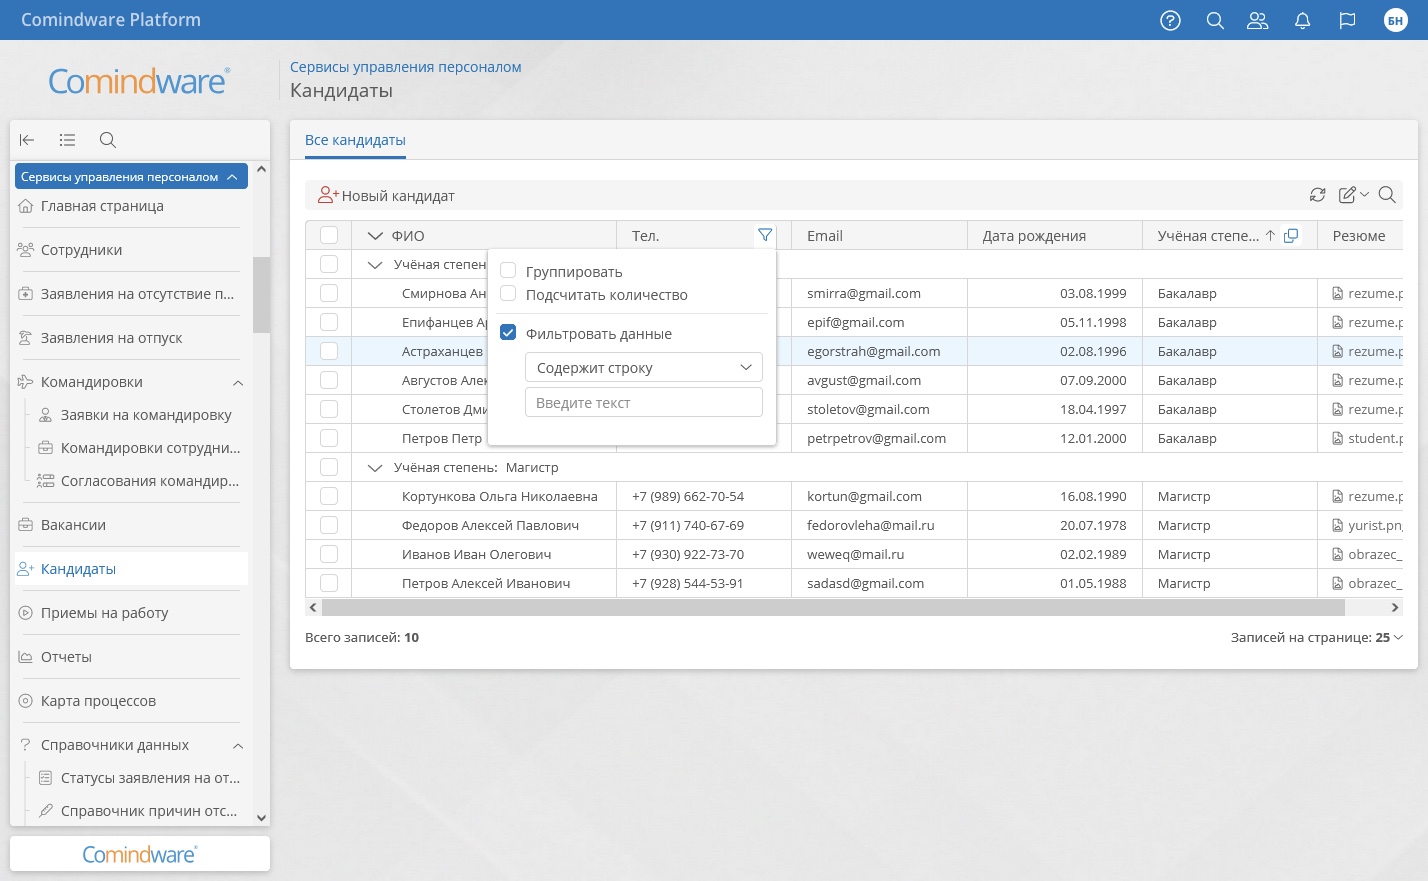Collapse the first Учёная степень group row
Screen dimensions: 1428x881
pyautogui.click(x=375, y=265)
